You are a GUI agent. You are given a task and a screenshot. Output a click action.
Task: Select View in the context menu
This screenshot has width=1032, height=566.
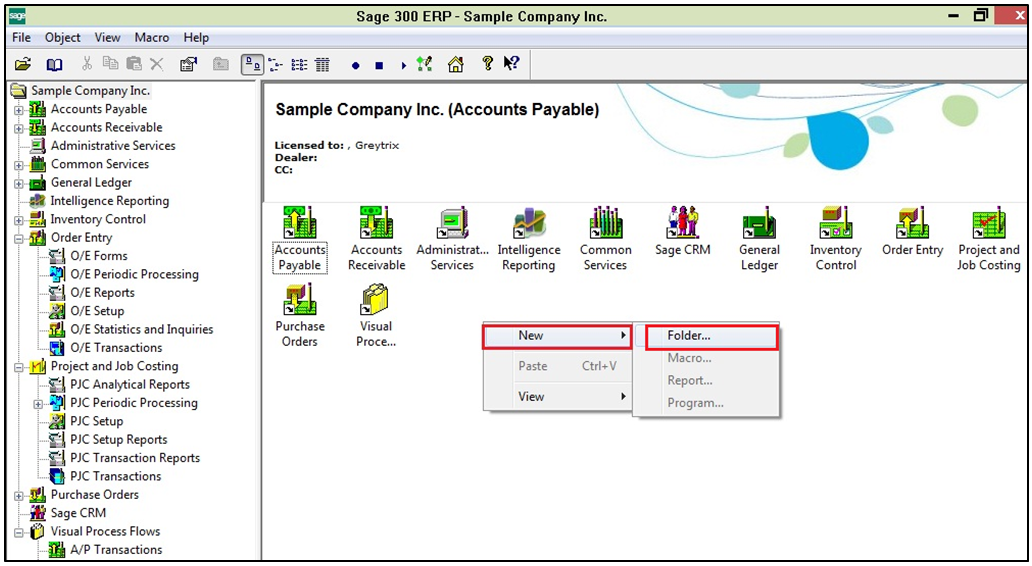coord(557,396)
